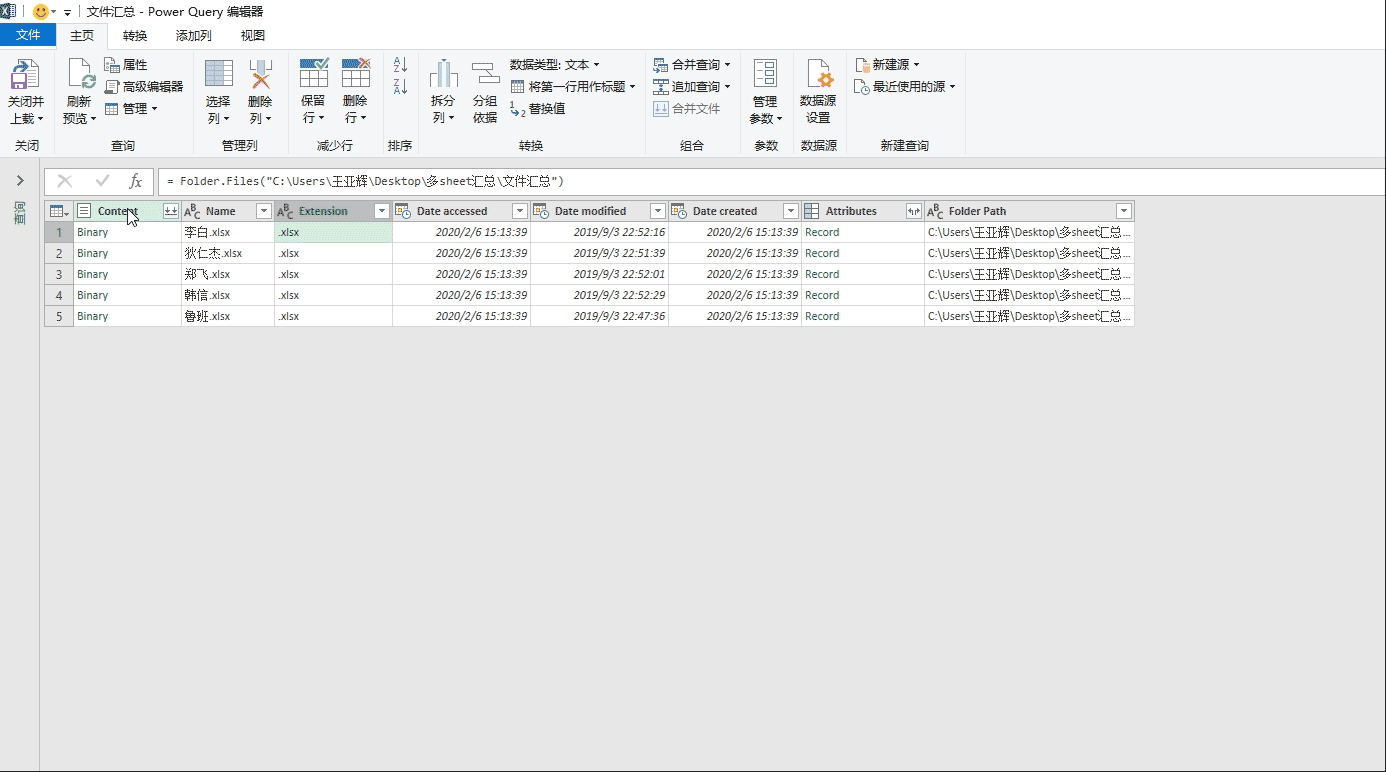
Task: Click the Binary link in row 1
Action: coord(92,232)
